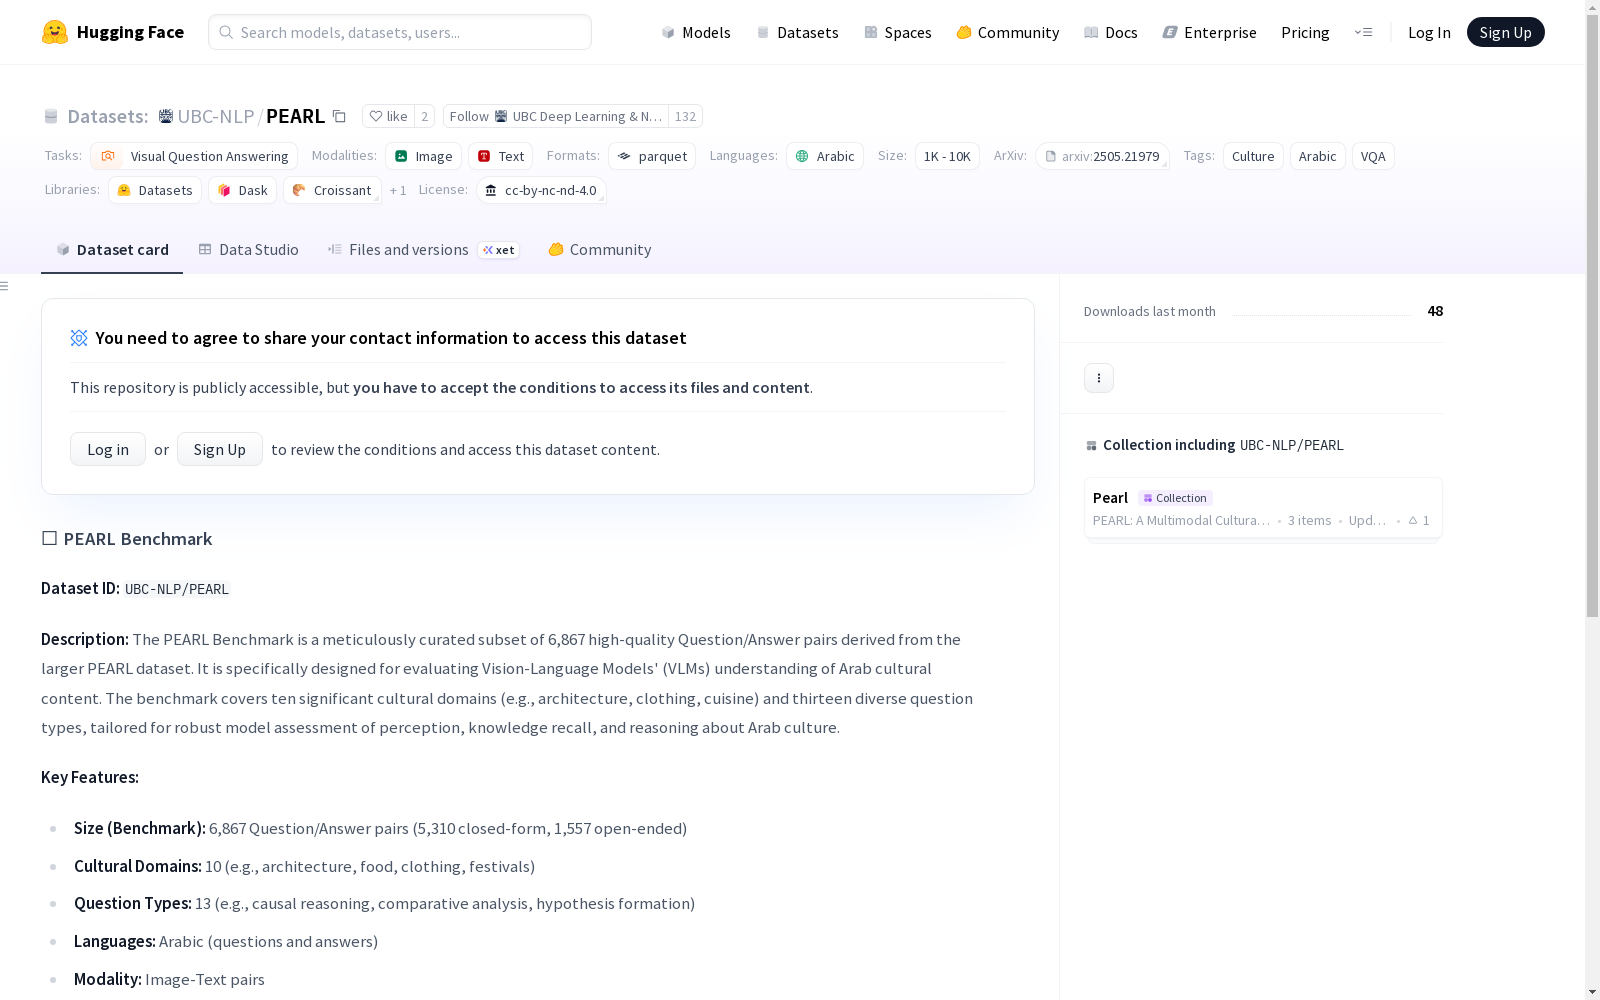This screenshot has width=1600, height=1000.
Task: Click the Log in button in access notice
Action: point(108,449)
